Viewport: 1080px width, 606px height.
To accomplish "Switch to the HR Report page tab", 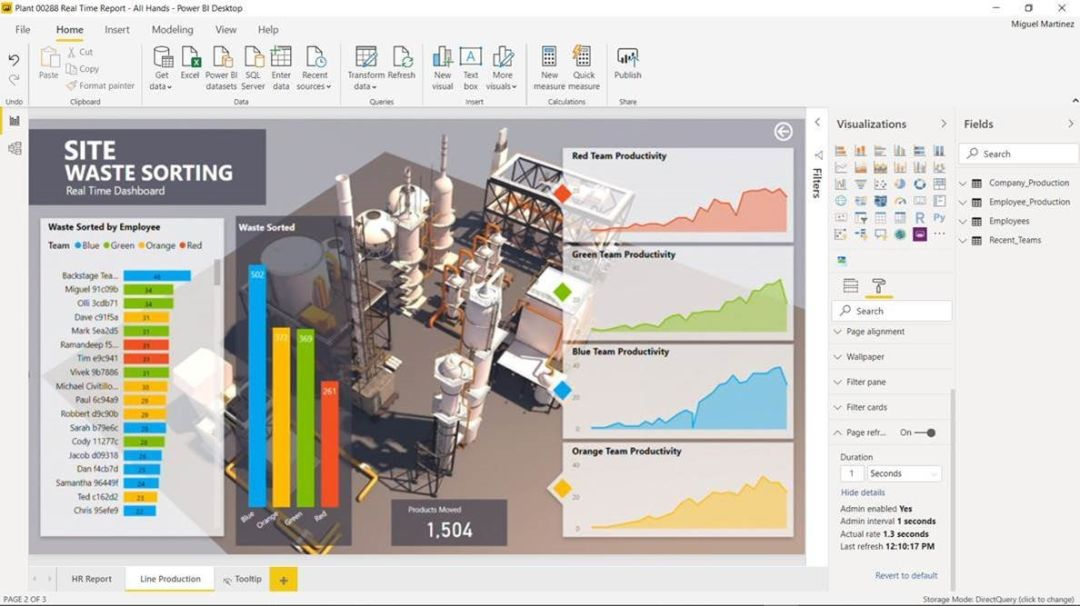I will click(x=92, y=579).
